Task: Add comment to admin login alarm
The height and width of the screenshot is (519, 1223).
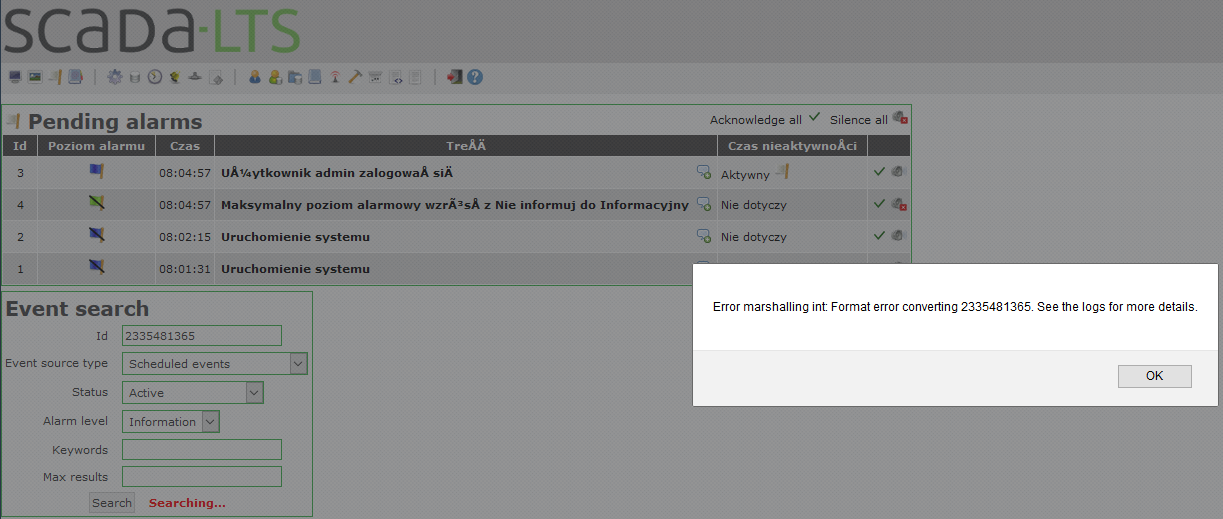Action: click(x=704, y=173)
